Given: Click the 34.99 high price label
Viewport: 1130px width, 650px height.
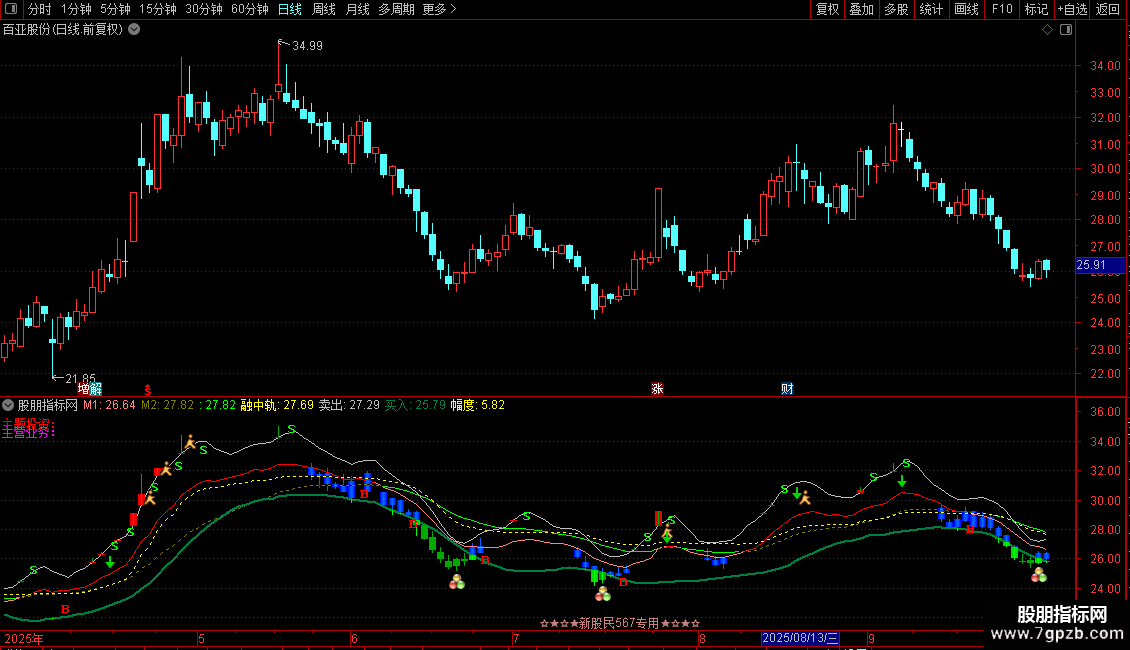Looking at the screenshot, I should 308,46.
